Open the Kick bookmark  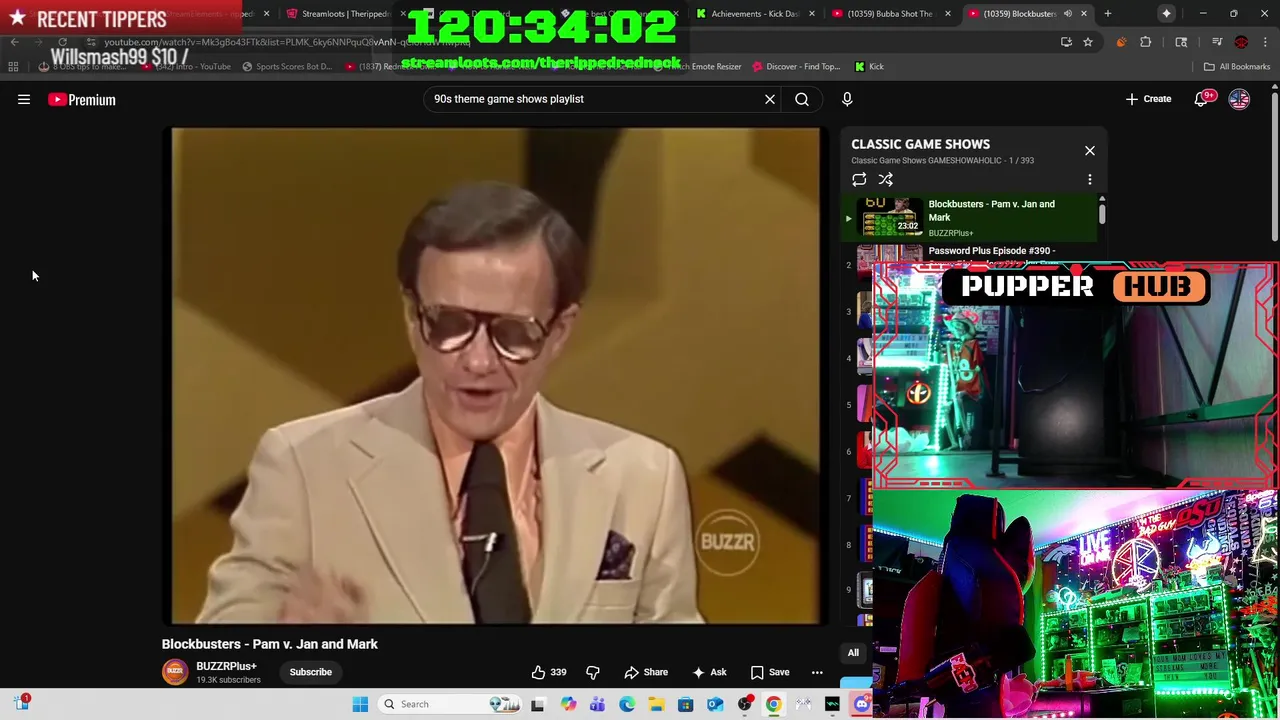869,67
